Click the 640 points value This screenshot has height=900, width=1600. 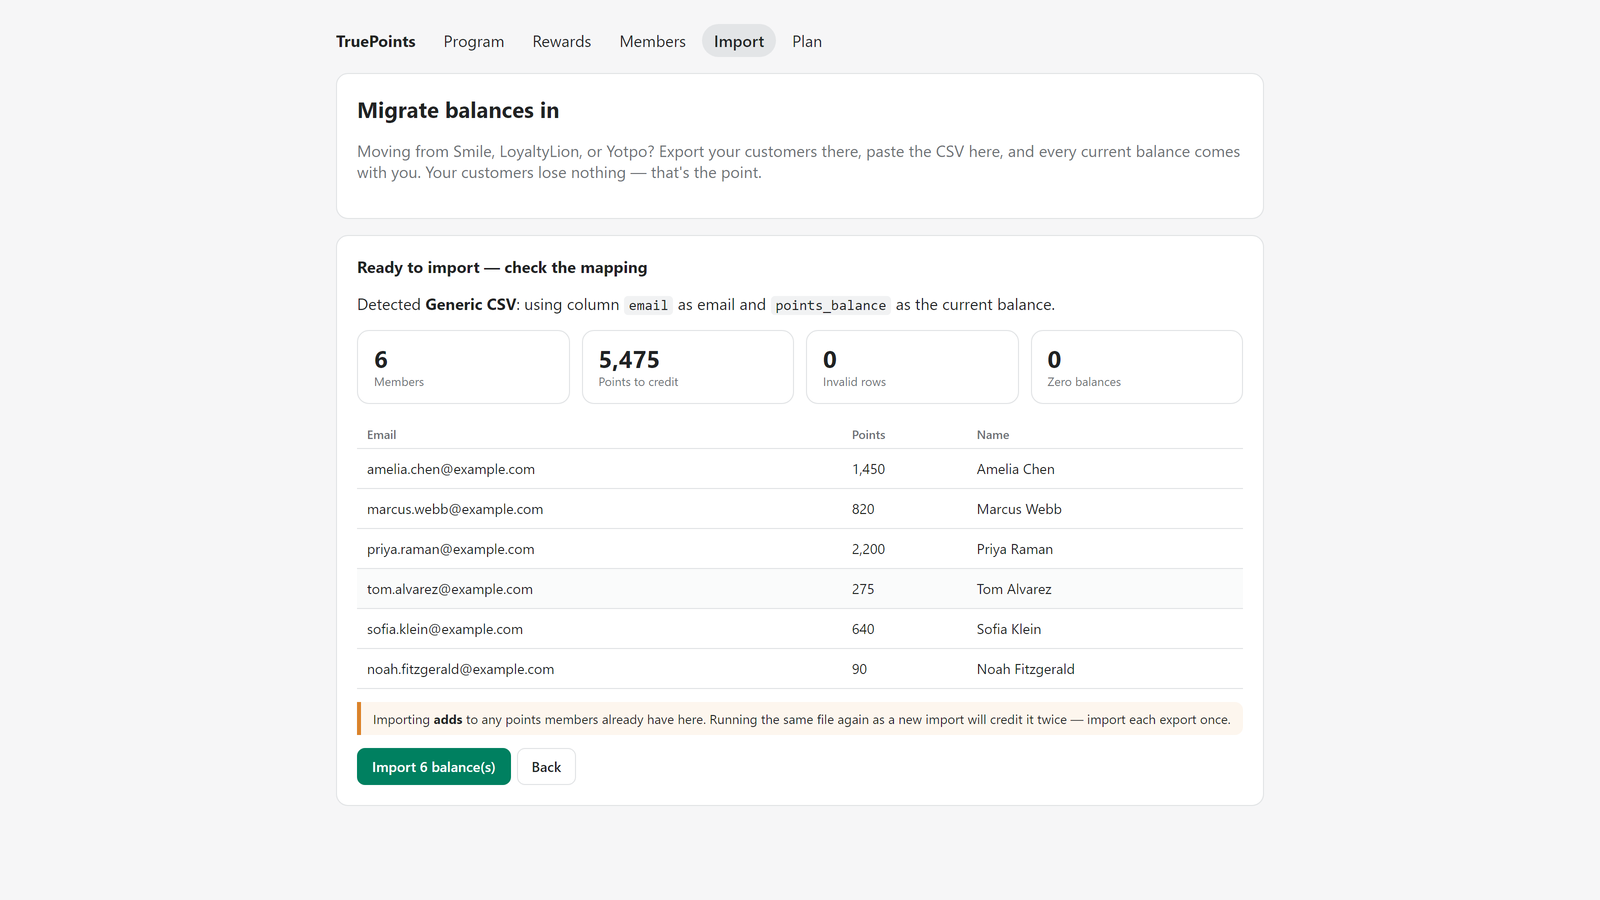(863, 629)
